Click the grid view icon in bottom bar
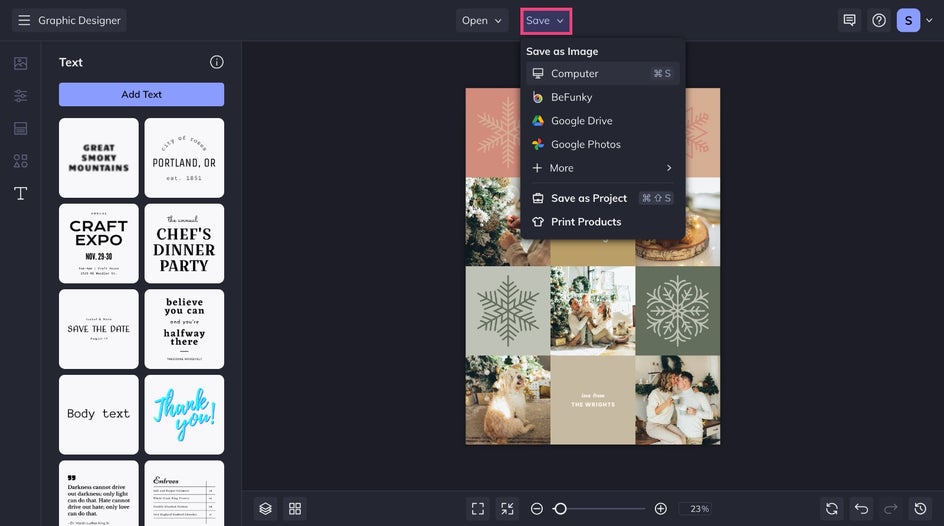The width and height of the screenshot is (944, 526). click(295, 509)
